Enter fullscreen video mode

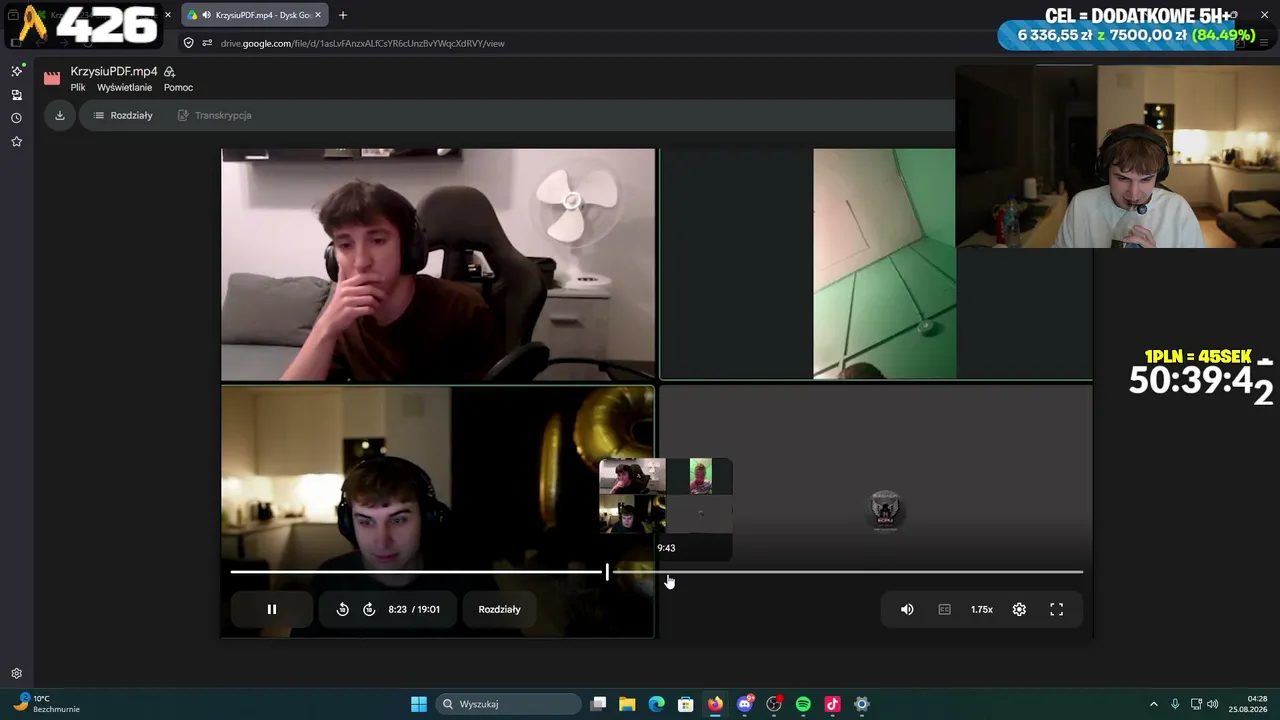pos(1056,609)
